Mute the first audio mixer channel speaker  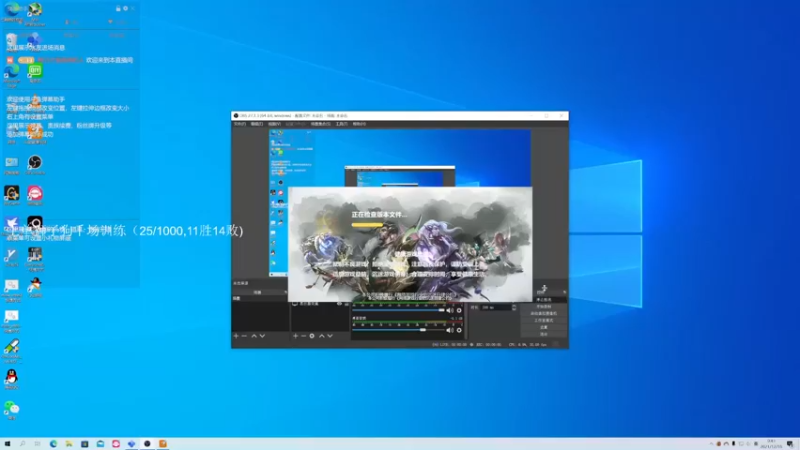click(x=449, y=310)
